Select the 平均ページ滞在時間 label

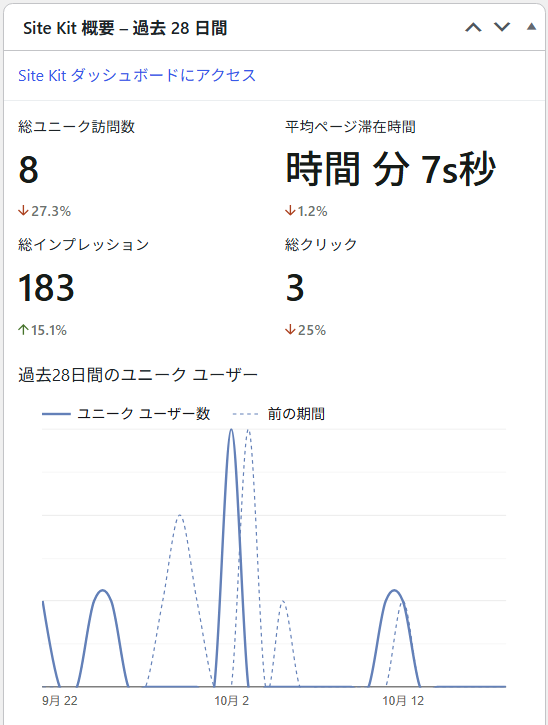350,127
